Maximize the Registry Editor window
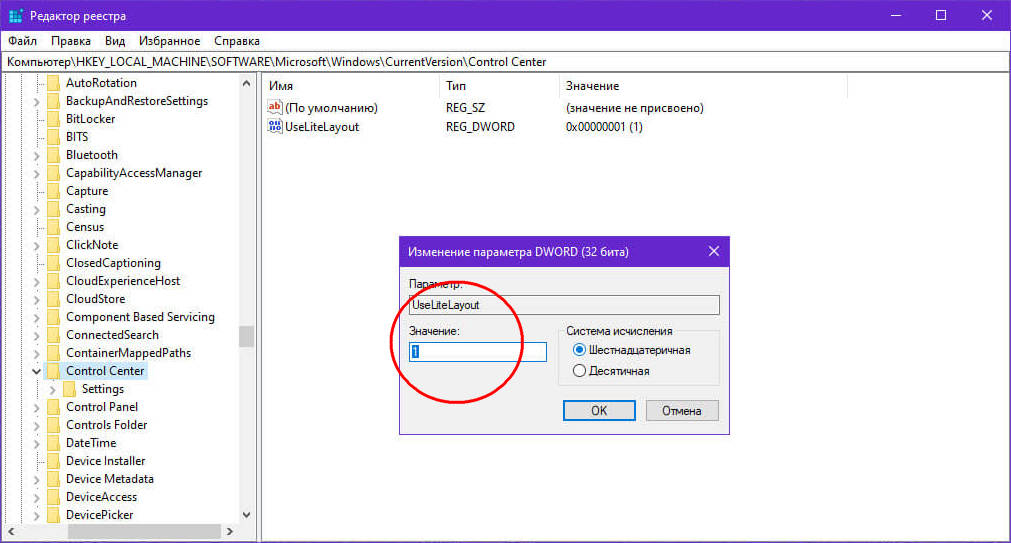1011x543 pixels. click(x=941, y=15)
